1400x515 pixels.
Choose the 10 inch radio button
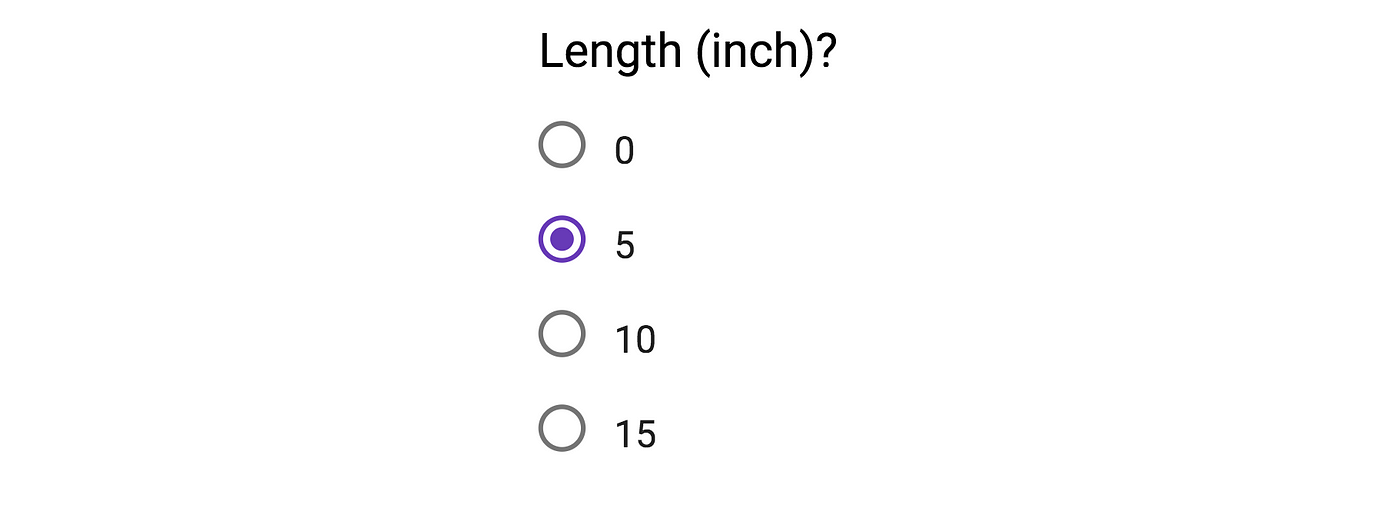[561, 333]
